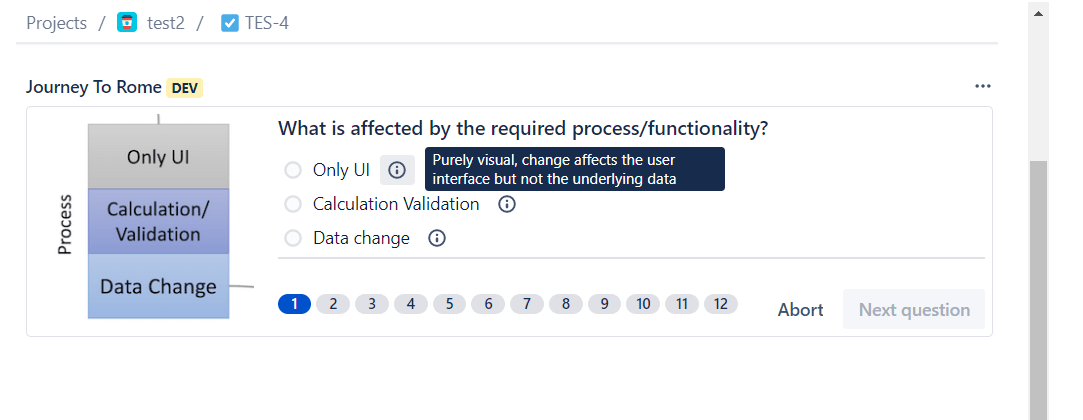
Task: Choose the Calculation Validation radio option
Action: coord(293,204)
